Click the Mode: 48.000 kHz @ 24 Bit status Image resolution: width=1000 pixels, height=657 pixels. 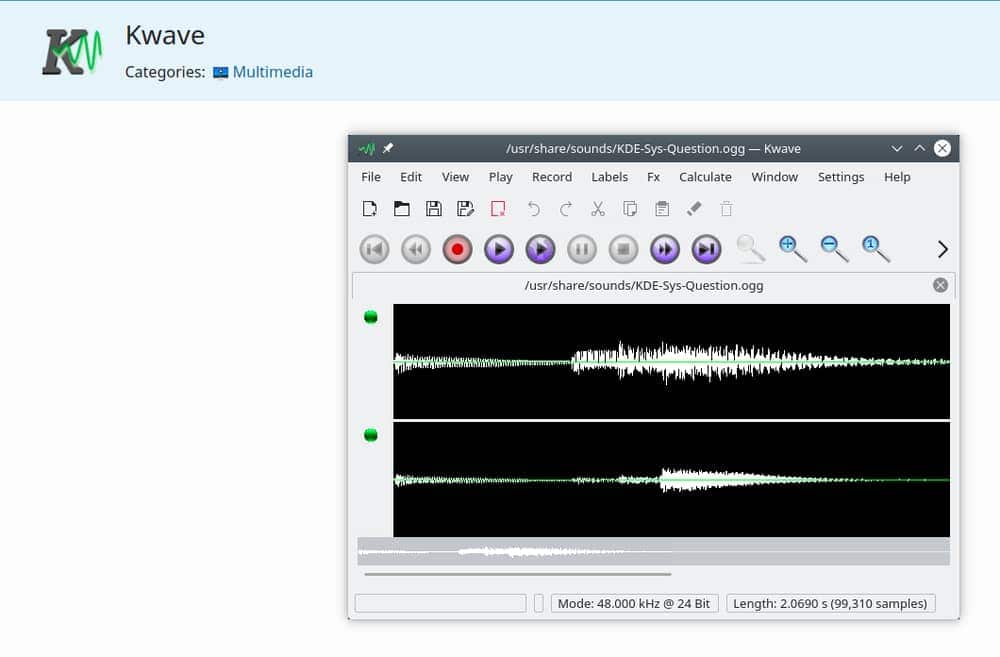[634, 603]
